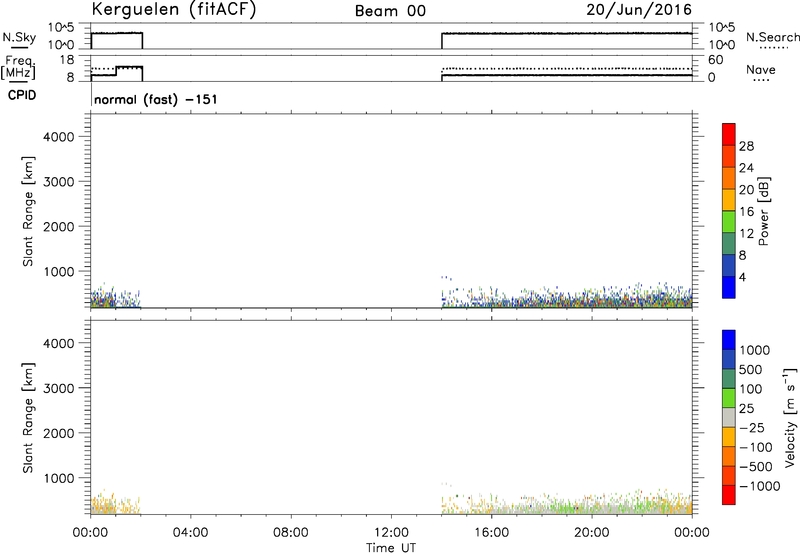Select the 60 tick on Nave axis

point(715,60)
